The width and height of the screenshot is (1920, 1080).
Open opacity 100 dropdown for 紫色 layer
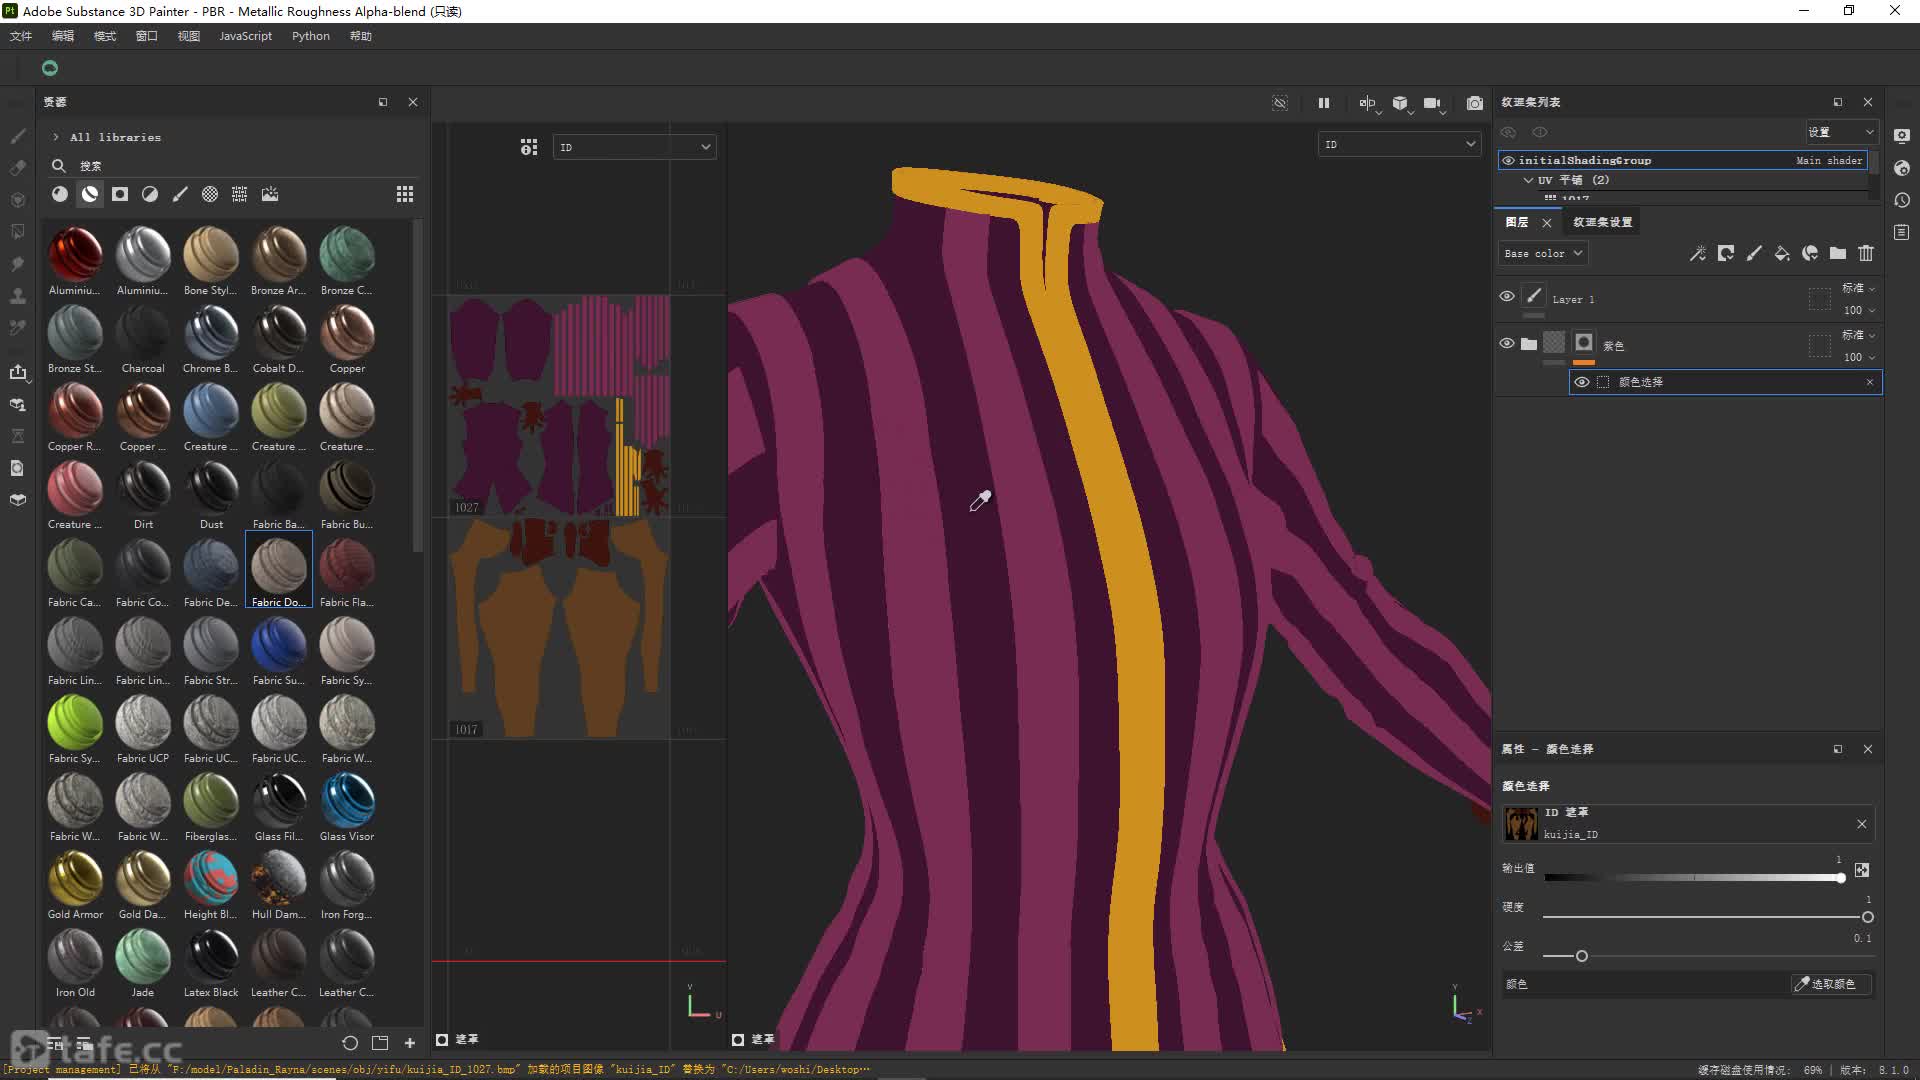point(1858,357)
